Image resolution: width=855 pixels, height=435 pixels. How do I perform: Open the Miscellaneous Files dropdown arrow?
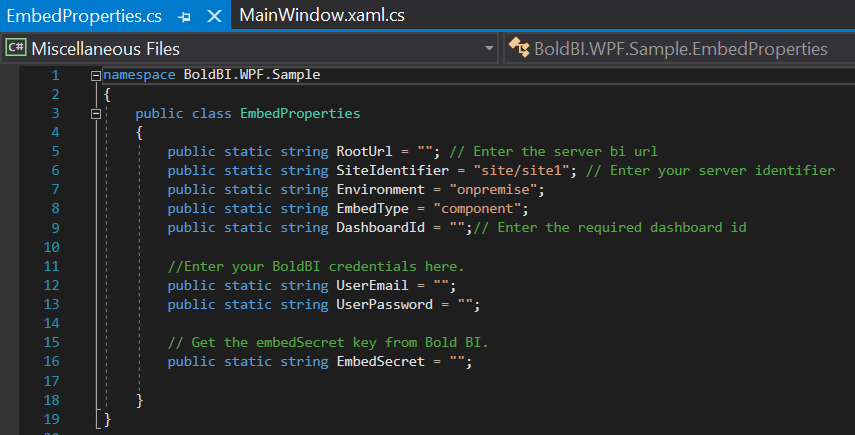(x=489, y=48)
